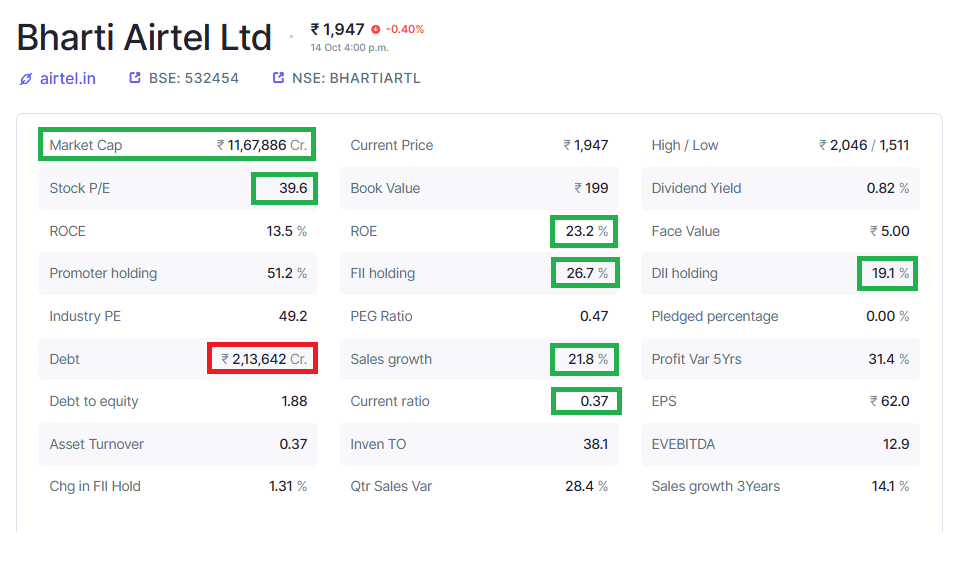Click the BSE external link icon

click(135, 78)
